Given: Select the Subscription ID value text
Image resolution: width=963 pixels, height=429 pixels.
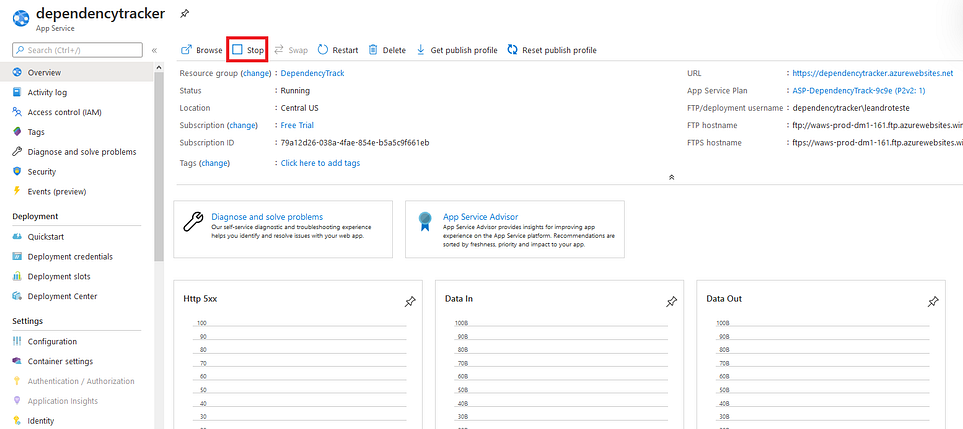Looking at the screenshot, I should 354,143.
